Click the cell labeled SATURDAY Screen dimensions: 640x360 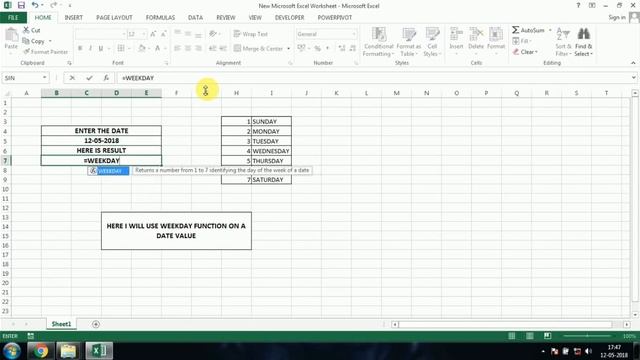coord(271,180)
